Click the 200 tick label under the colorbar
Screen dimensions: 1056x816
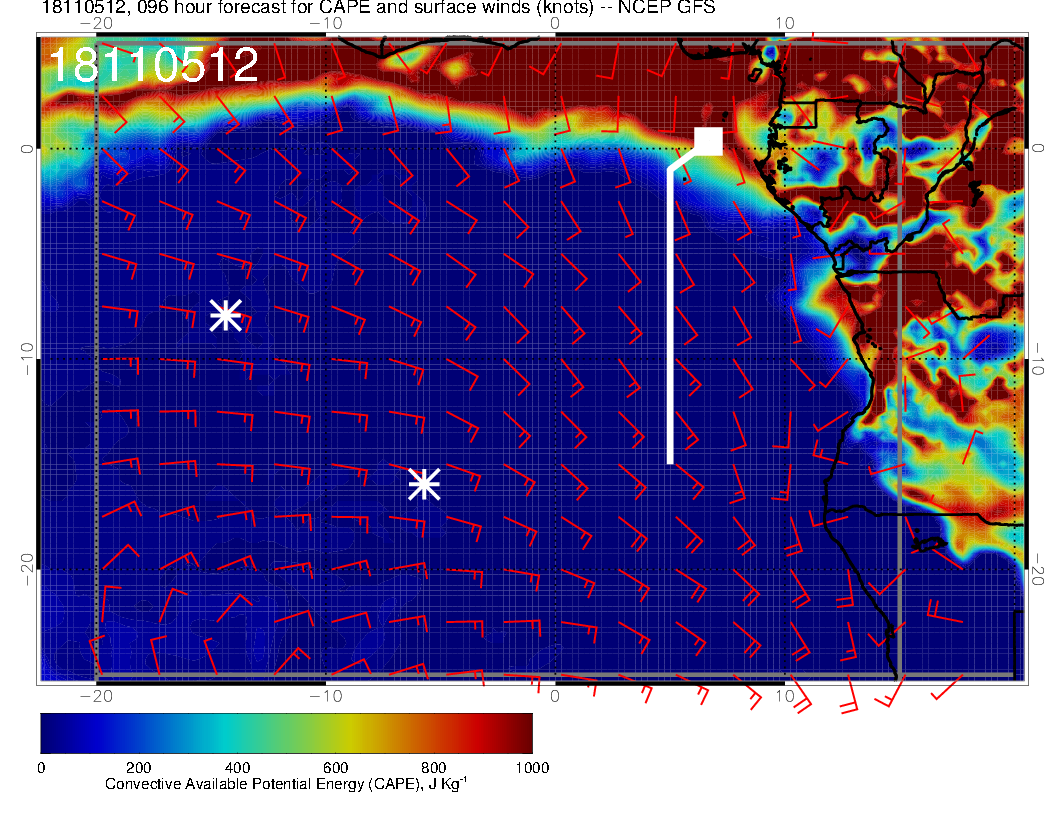pos(138,768)
